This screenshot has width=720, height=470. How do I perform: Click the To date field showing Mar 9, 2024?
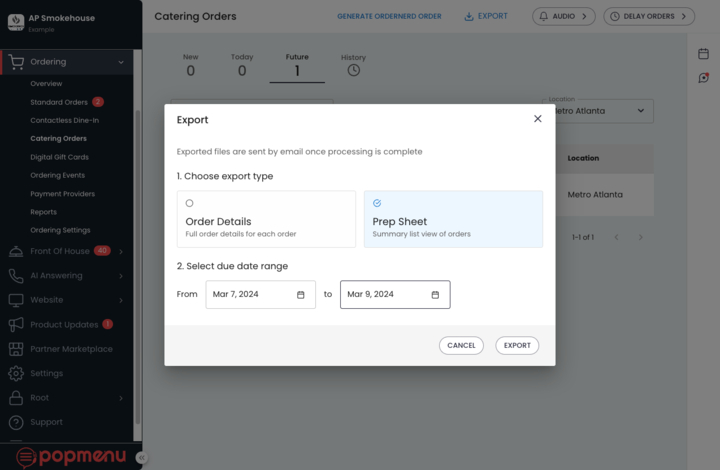(384, 295)
